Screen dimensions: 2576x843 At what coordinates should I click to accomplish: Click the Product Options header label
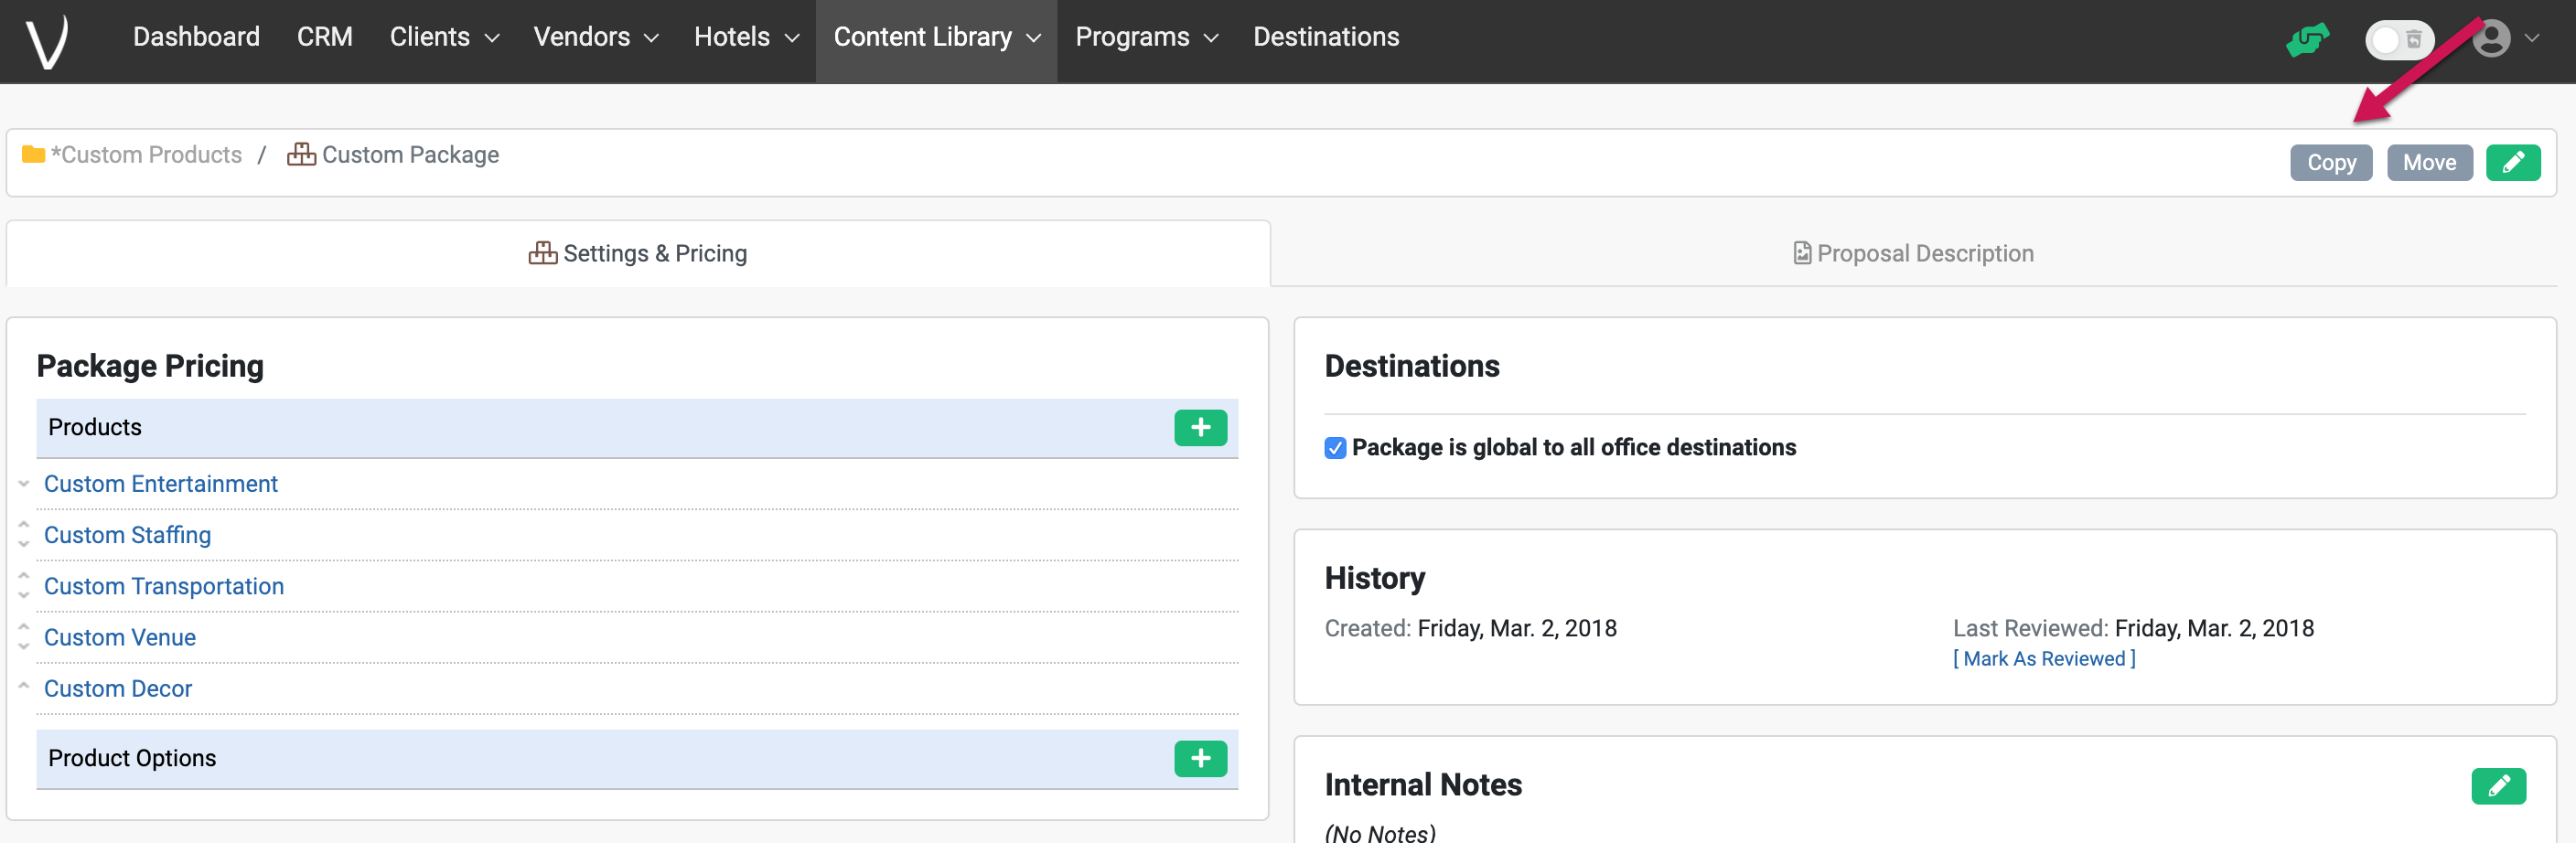[x=132, y=758]
